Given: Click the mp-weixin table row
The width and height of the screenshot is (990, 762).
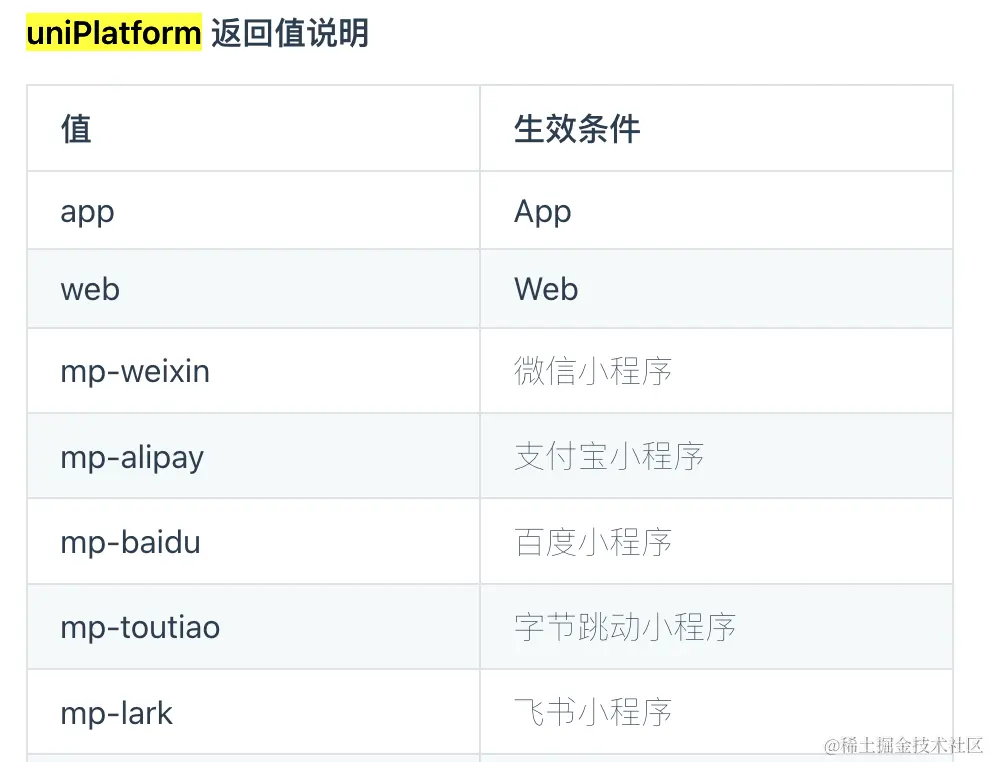Looking at the screenshot, I should point(490,371).
